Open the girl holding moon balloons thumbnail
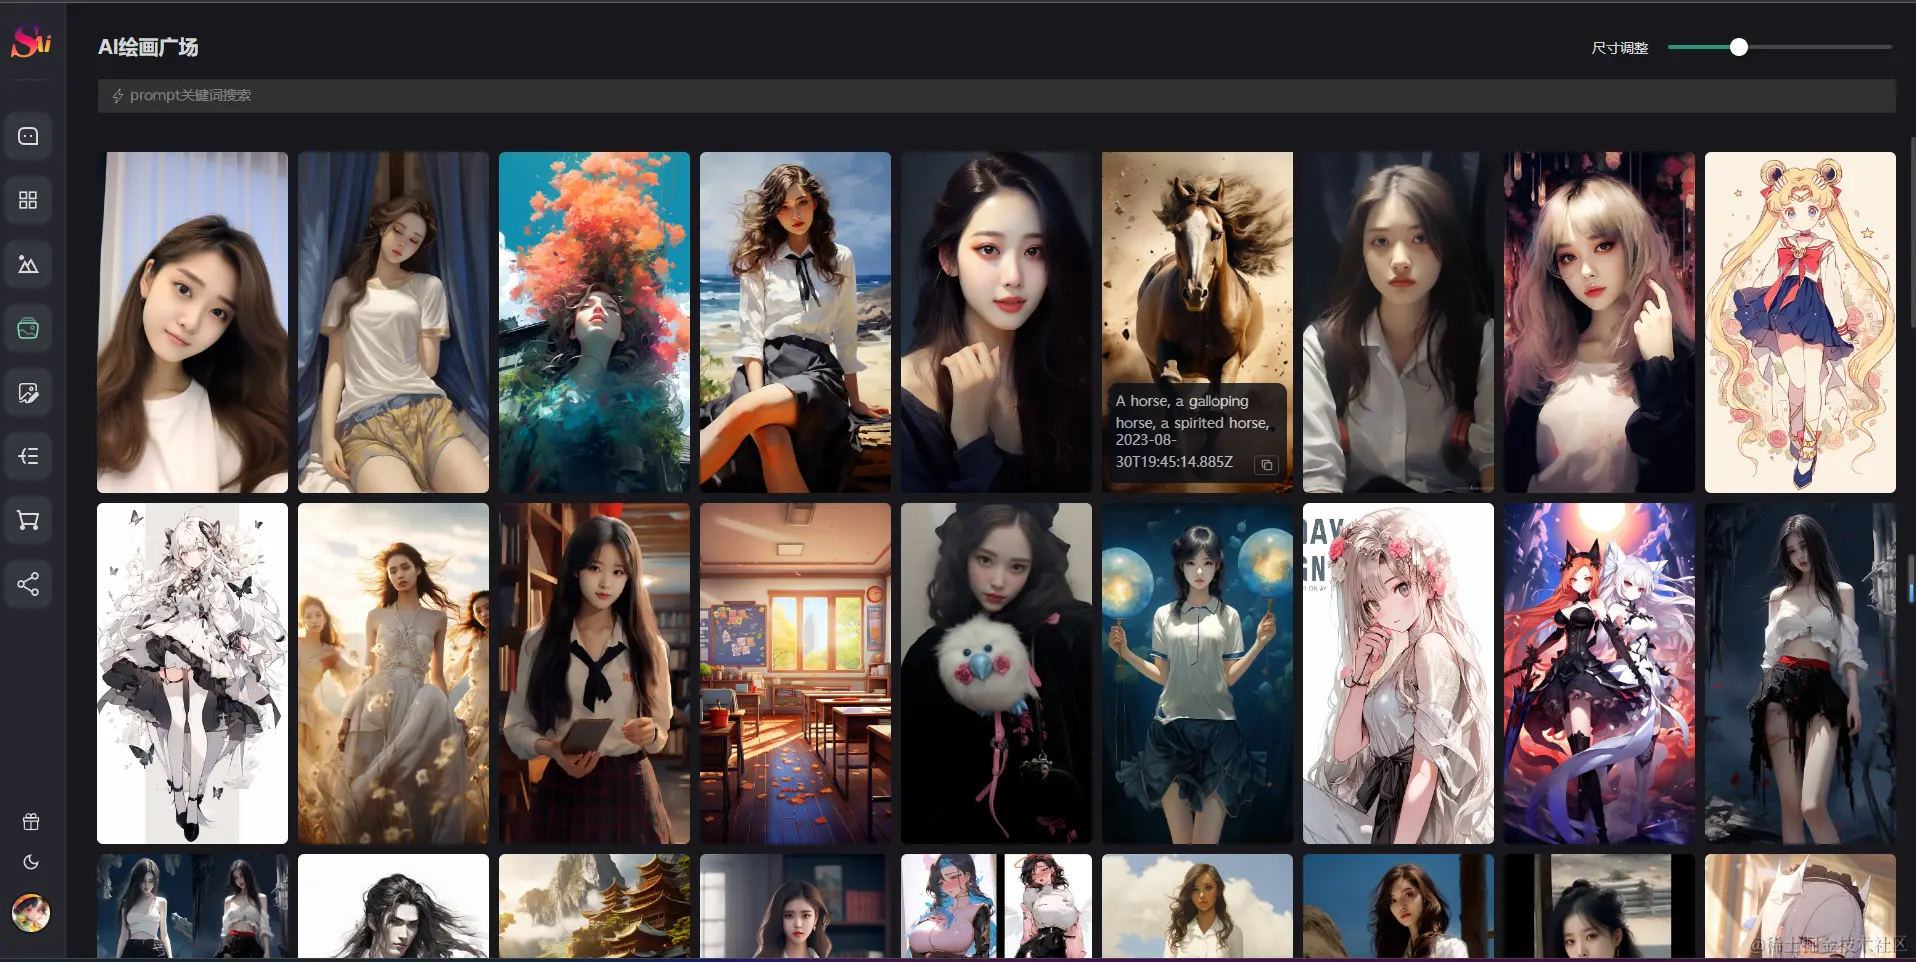1916x962 pixels. (1197, 673)
